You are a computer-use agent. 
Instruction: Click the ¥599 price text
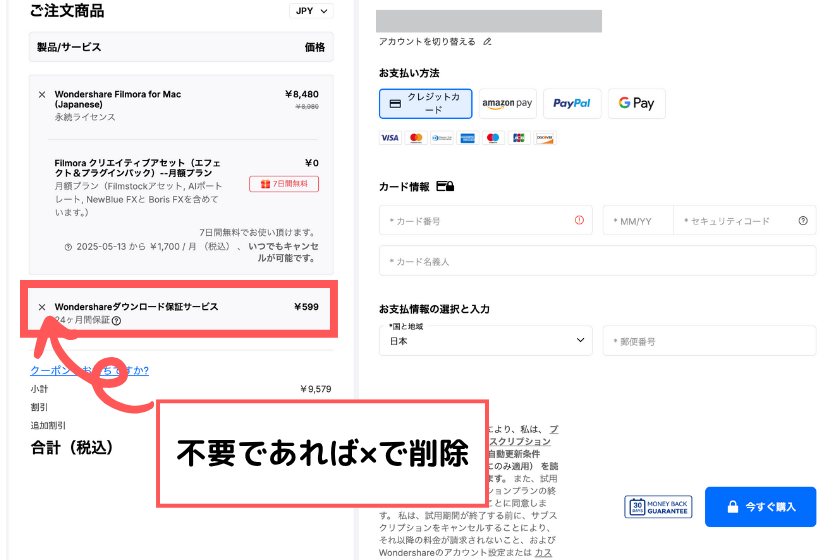tap(306, 307)
